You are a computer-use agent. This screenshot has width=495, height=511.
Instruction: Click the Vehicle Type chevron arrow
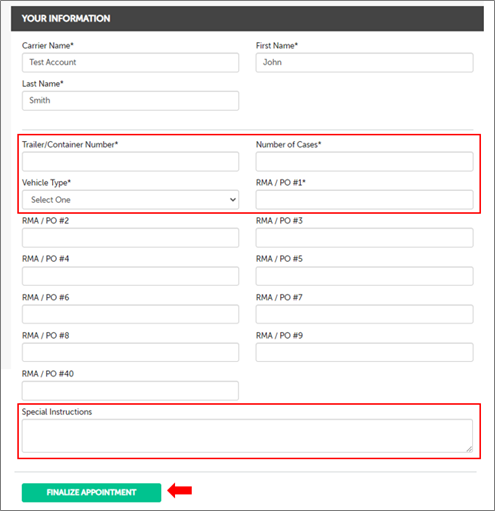point(233,200)
